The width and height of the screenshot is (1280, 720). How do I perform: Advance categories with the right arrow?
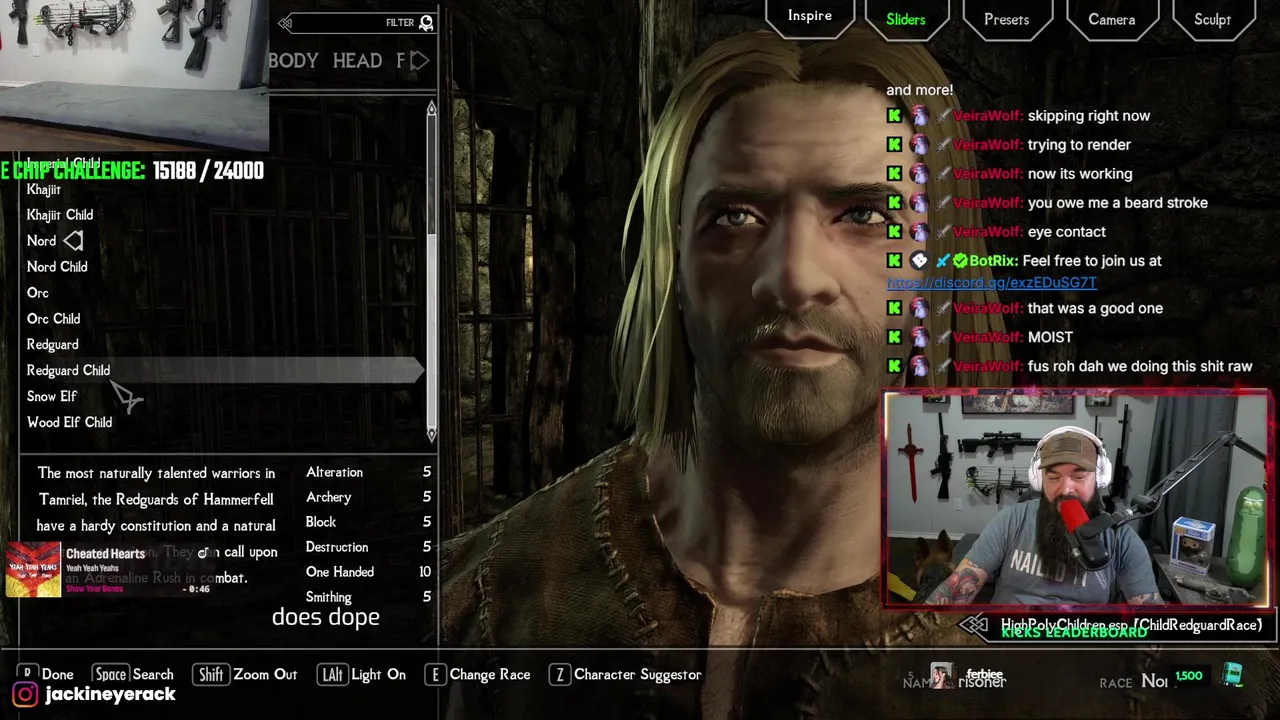coord(420,61)
